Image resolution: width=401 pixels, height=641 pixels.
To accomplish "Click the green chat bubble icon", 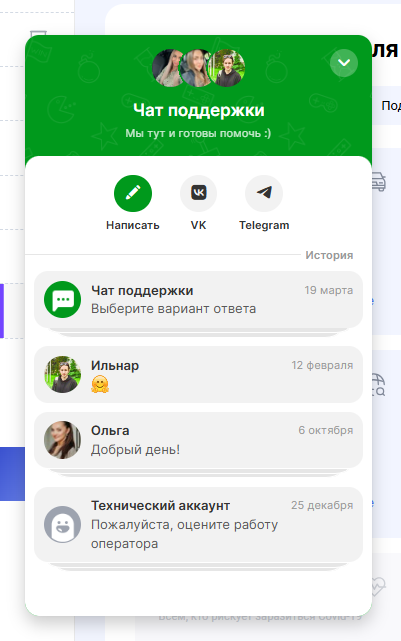I will (63, 299).
